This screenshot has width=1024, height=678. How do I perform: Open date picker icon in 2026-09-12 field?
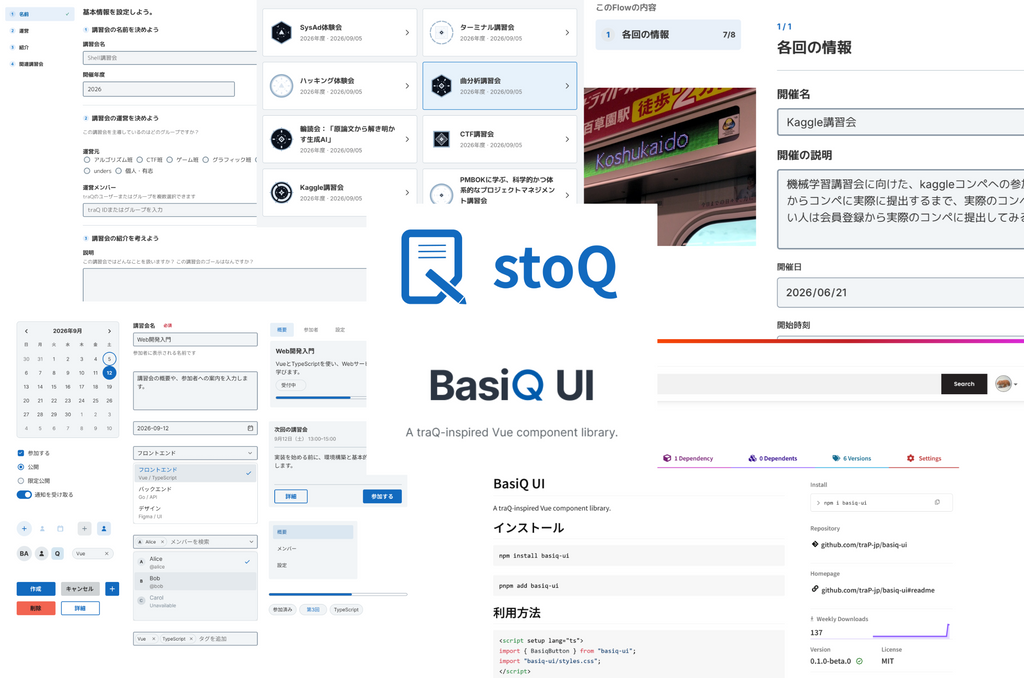[x=250, y=428]
